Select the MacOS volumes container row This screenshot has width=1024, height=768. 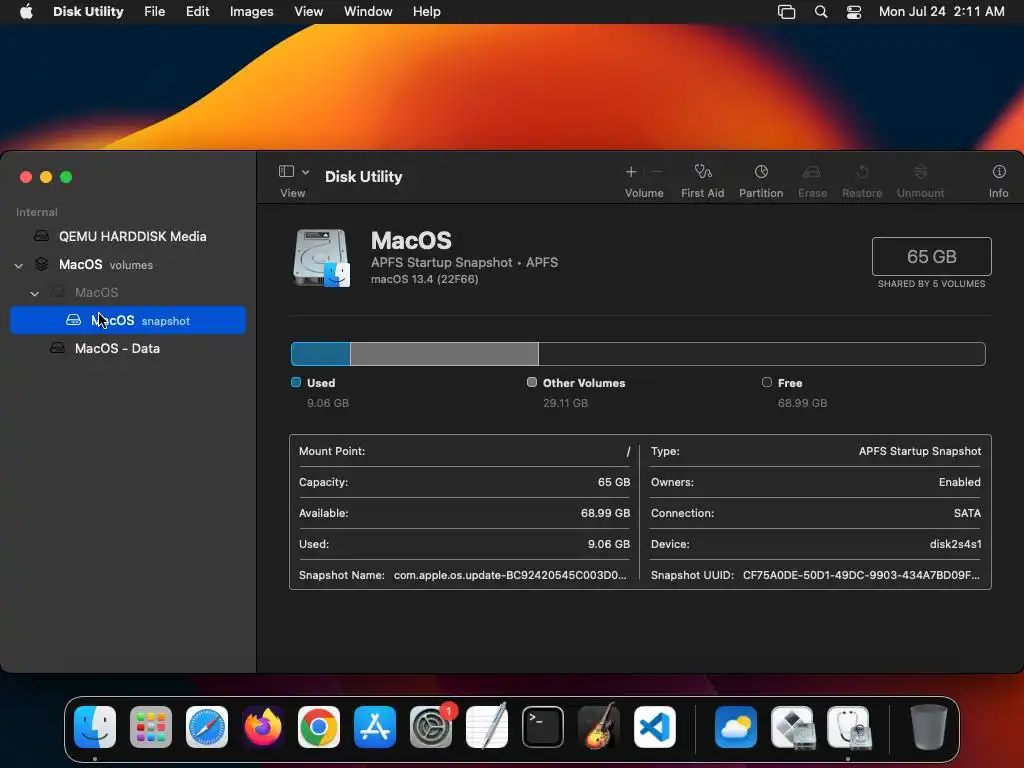pos(128,264)
